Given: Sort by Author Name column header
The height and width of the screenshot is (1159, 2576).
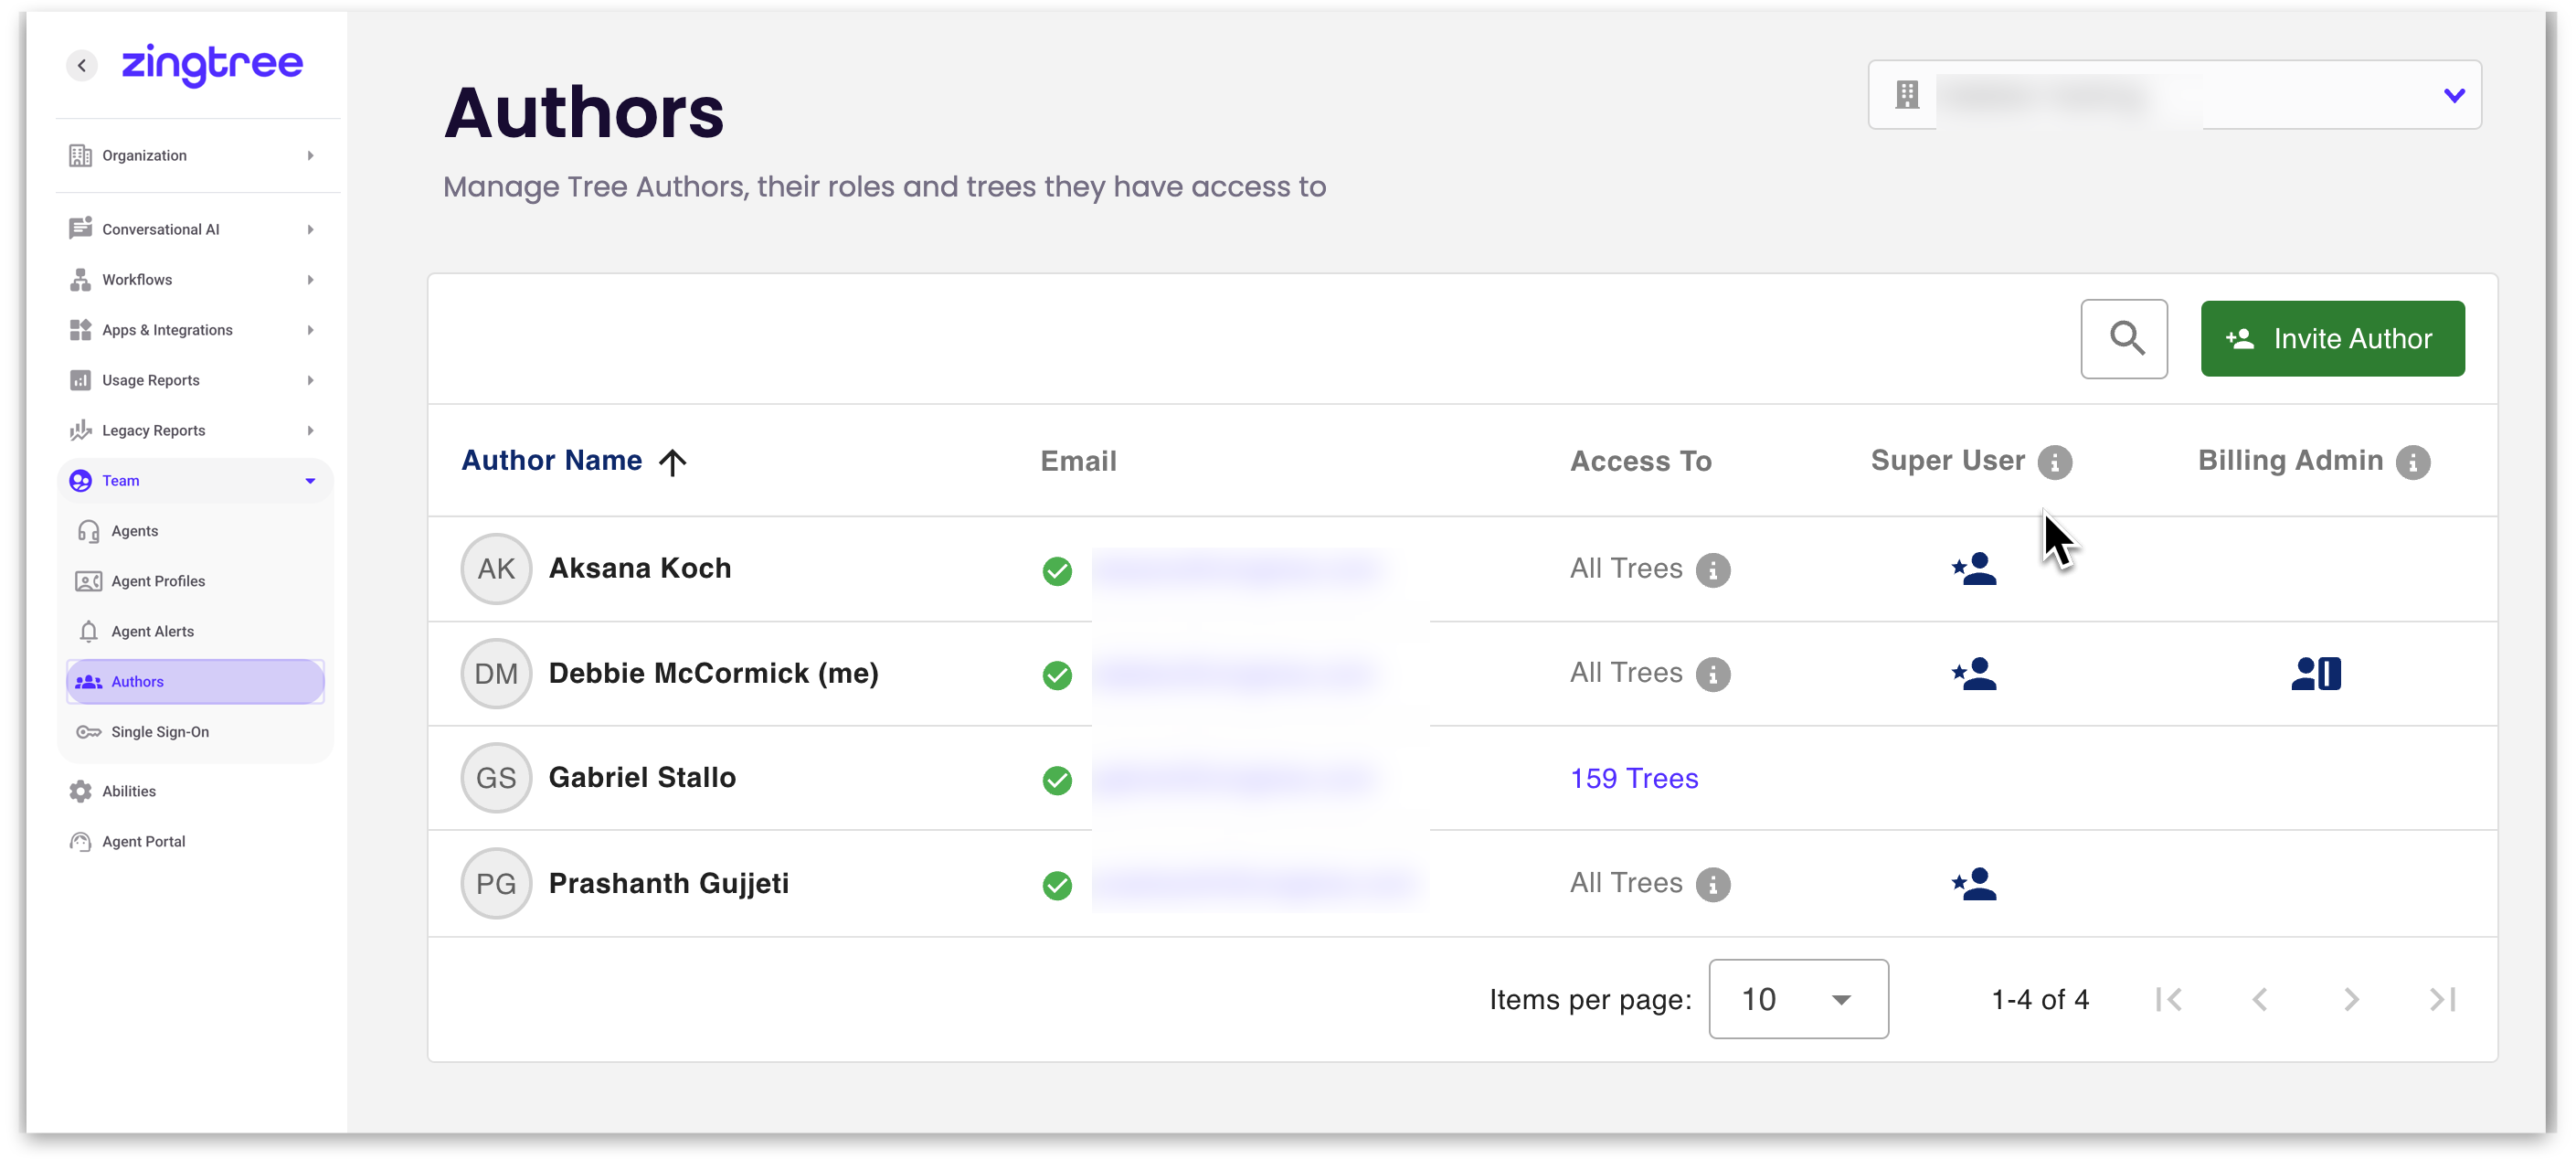Looking at the screenshot, I should pyautogui.click(x=551, y=460).
